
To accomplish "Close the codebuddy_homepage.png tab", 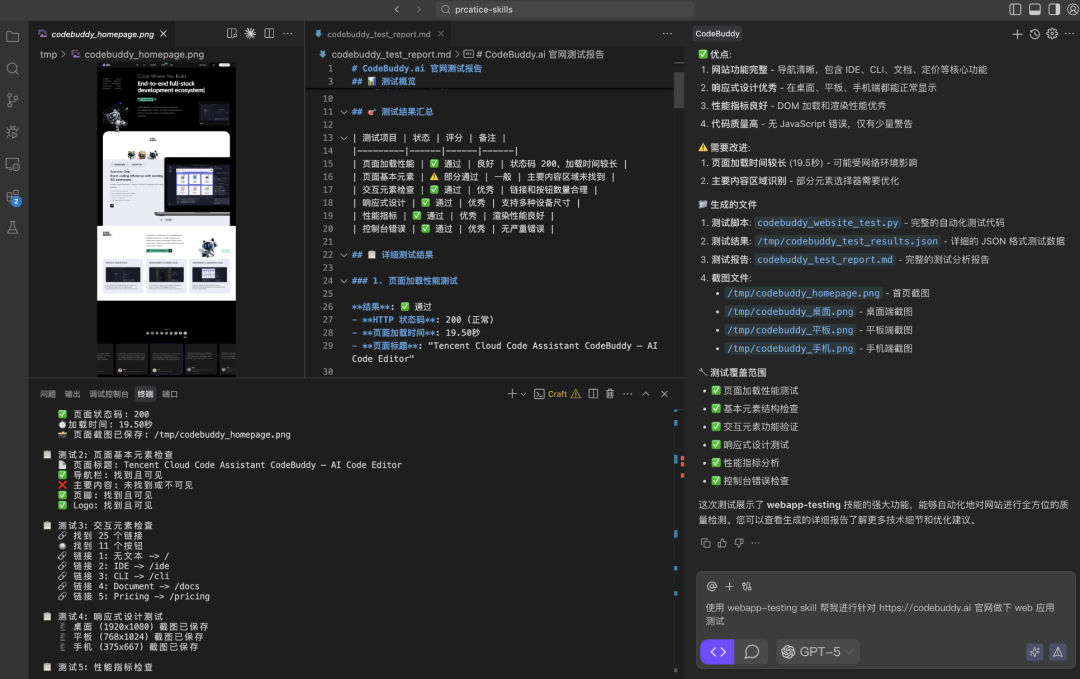I will tap(163, 34).
